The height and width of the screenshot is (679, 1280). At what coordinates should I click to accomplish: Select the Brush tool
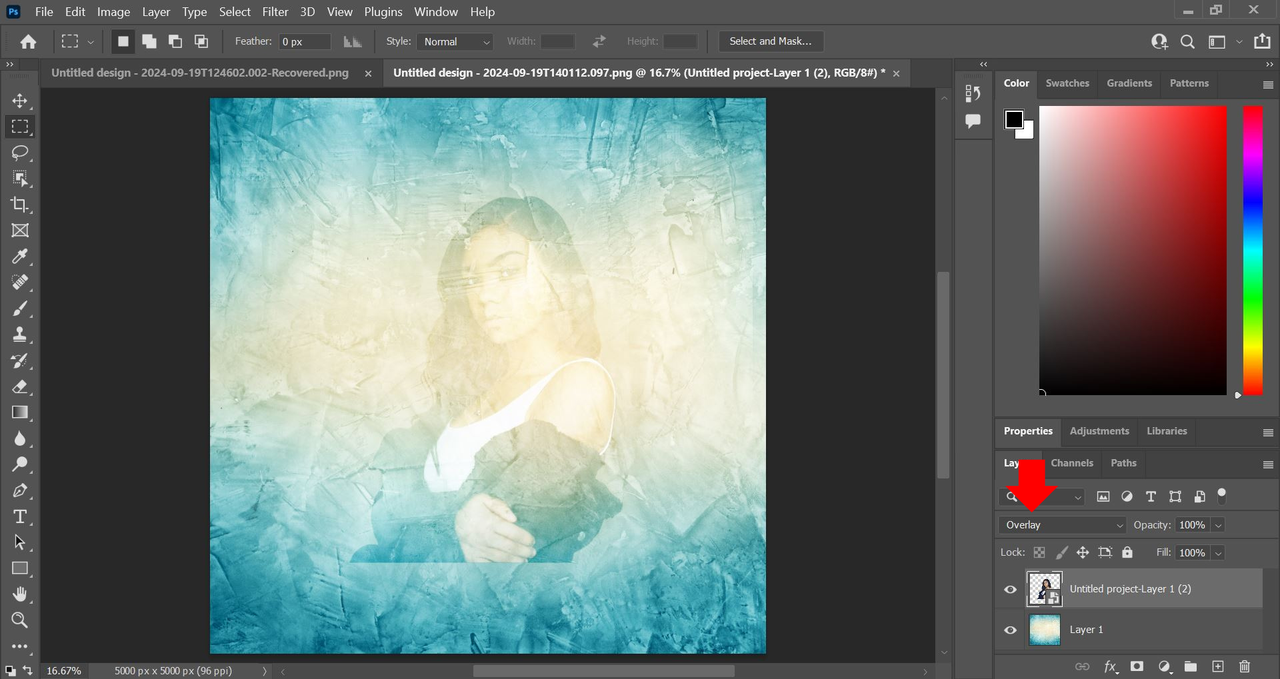(x=19, y=309)
